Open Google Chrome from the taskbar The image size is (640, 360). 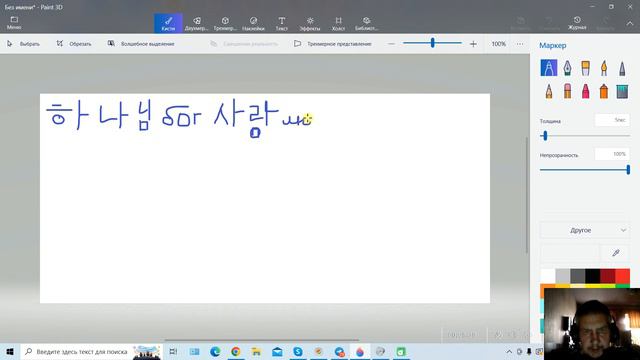pos(236,351)
